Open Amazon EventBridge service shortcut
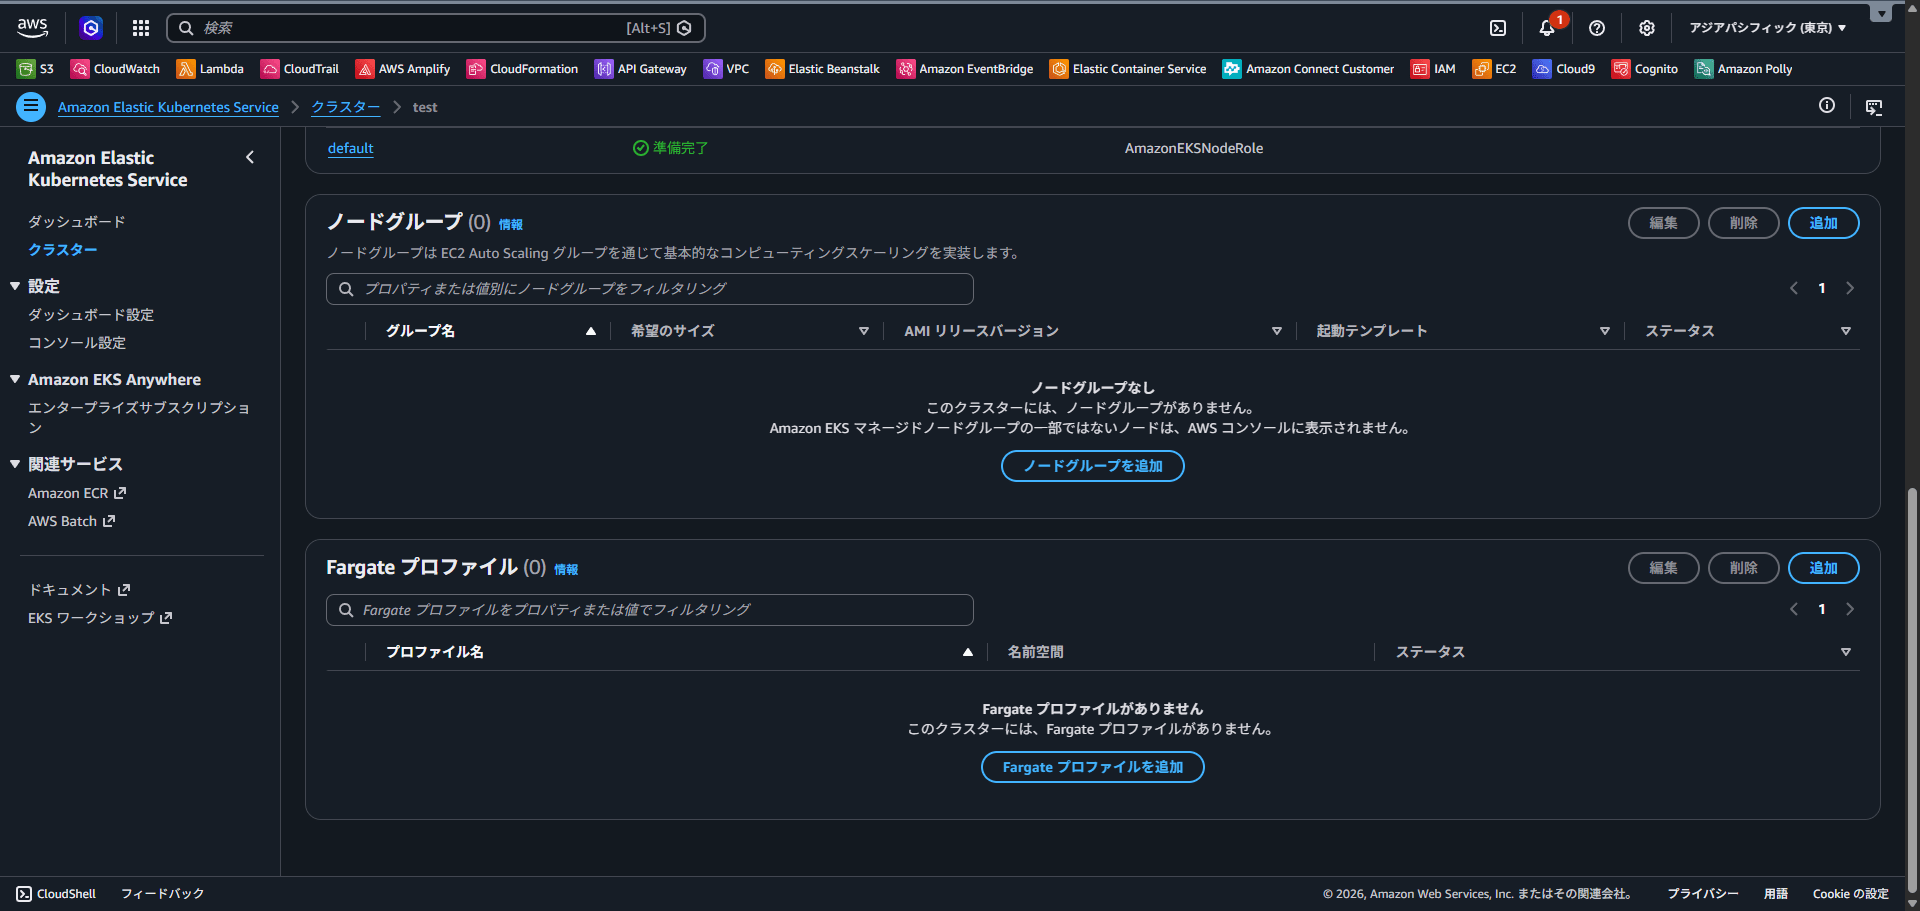The height and width of the screenshot is (911, 1920). [965, 69]
